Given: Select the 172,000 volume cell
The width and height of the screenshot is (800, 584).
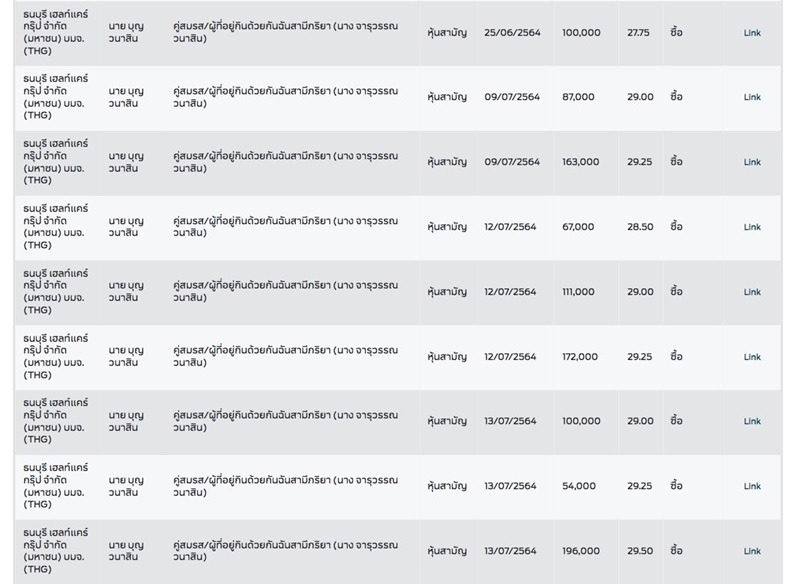Looking at the screenshot, I should coord(580,357).
